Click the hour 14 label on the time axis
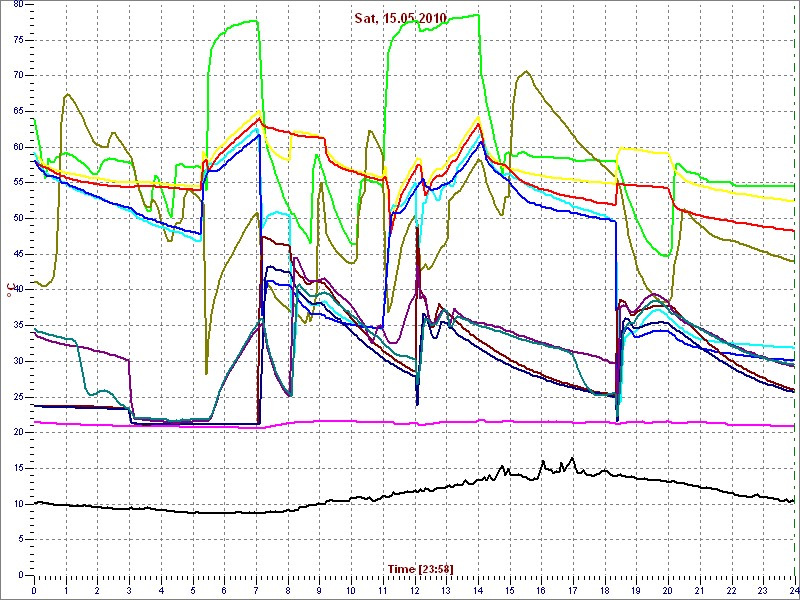Viewport: 800px width, 600px height. click(x=477, y=590)
